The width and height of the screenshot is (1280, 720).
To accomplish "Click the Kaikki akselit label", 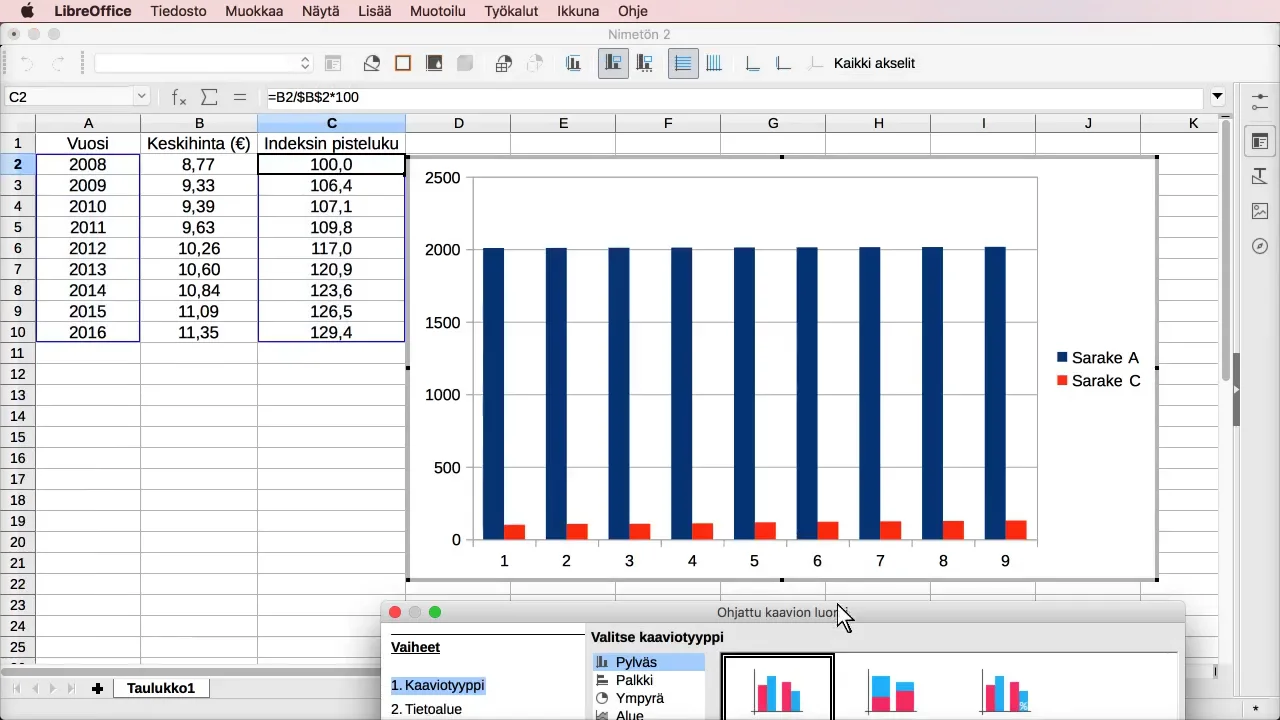I will (x=874, y=64).
